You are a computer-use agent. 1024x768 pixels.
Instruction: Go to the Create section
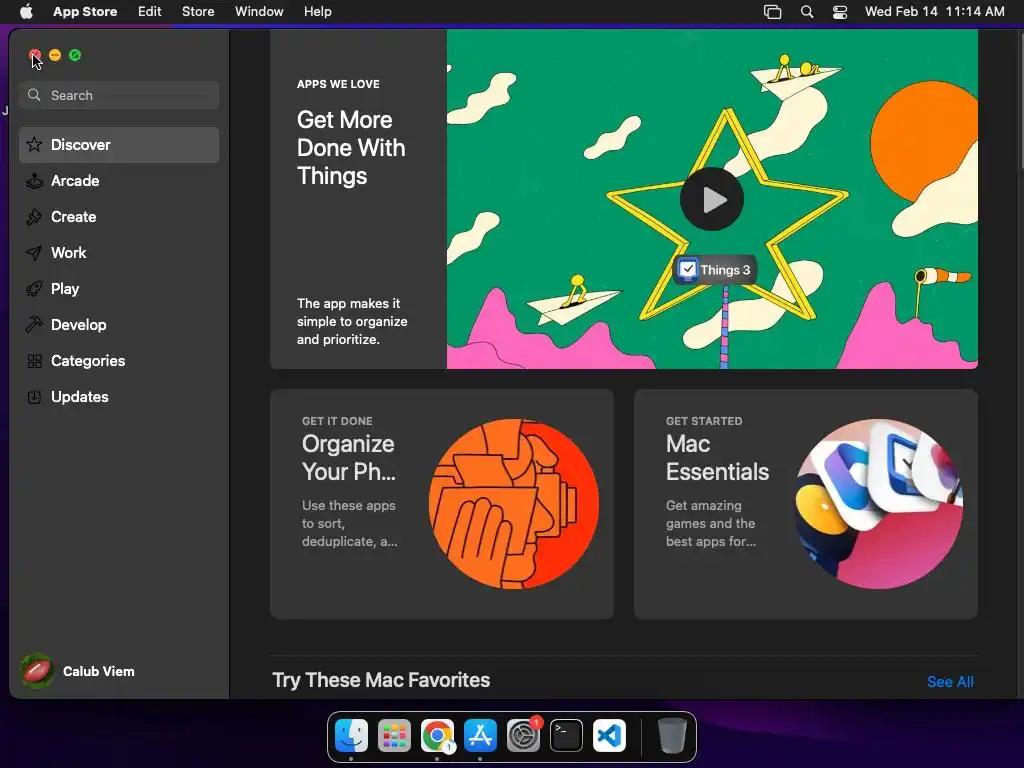coord(119,216)
